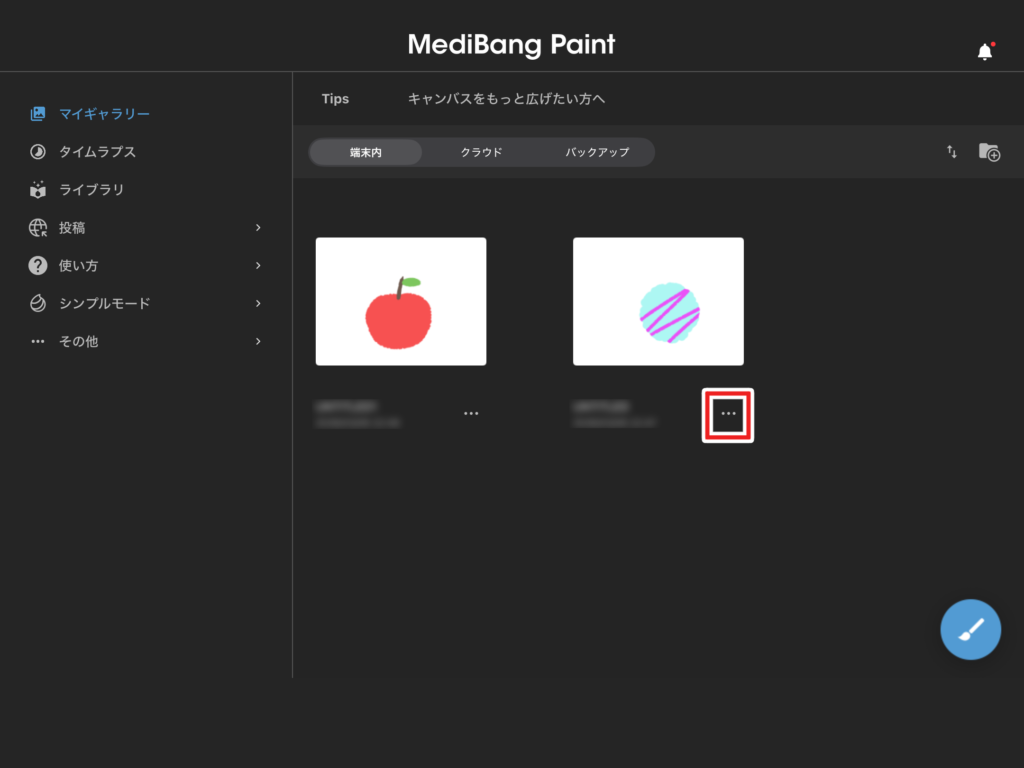Click the add new folder icon
This screenshot has height=768, width=1024.
coord(989,152)
